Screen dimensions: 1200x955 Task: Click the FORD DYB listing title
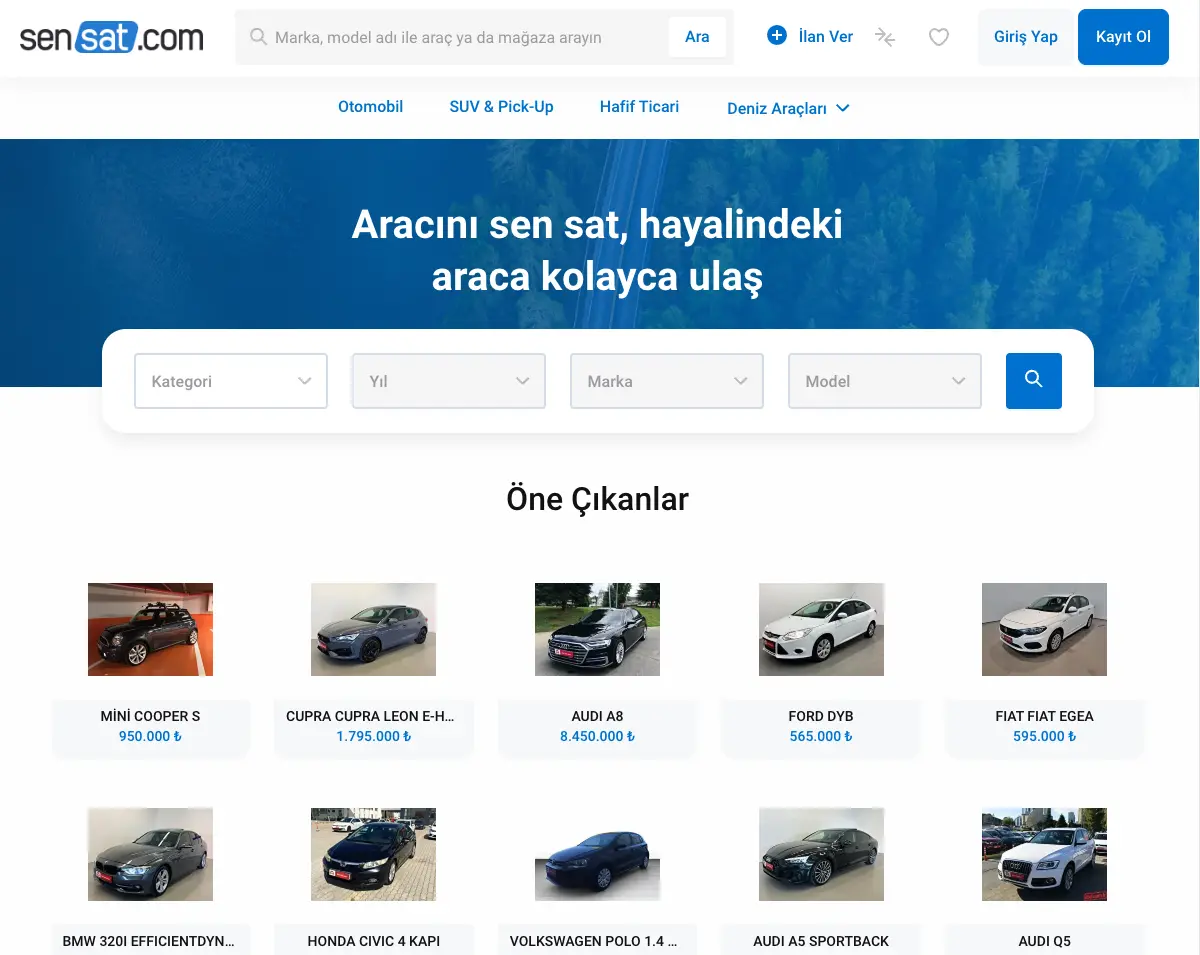coord(821,716)
